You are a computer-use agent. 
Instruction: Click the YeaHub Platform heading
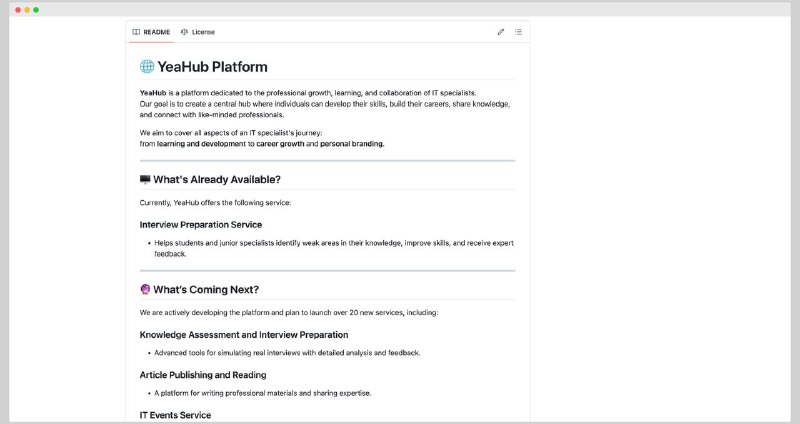(212, 67)
